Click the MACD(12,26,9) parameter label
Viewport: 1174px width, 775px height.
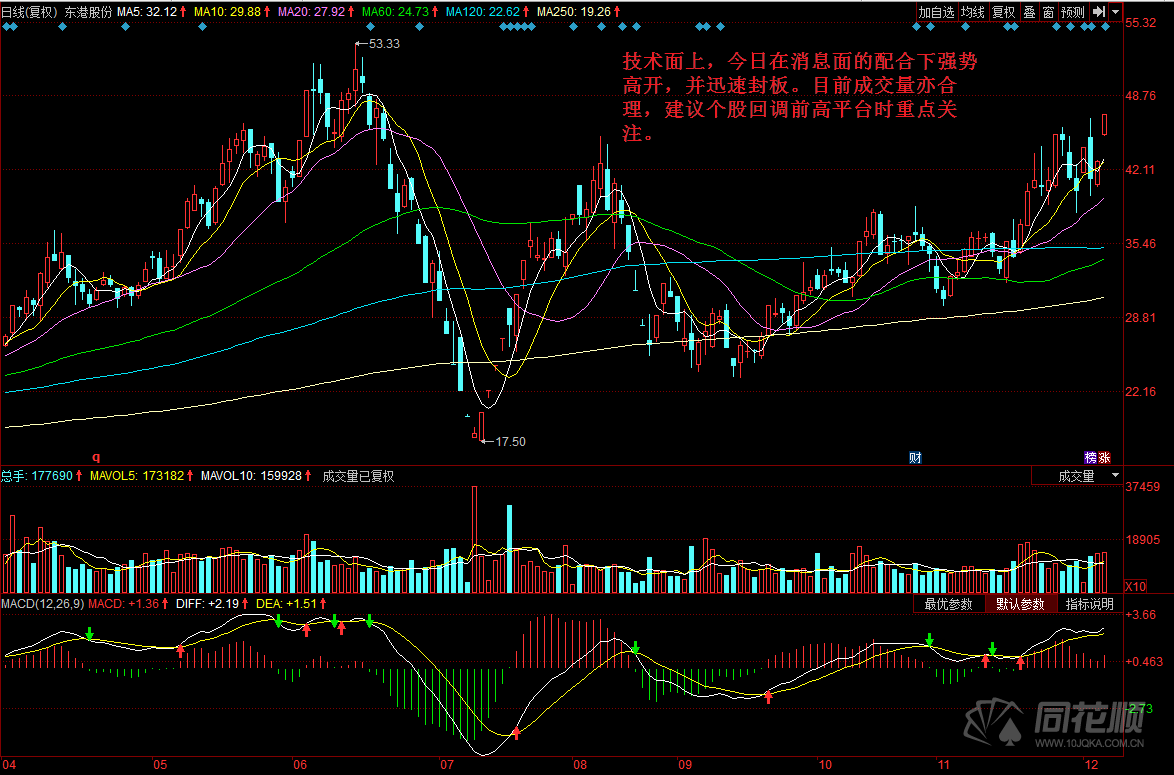[x=43, y=604]
